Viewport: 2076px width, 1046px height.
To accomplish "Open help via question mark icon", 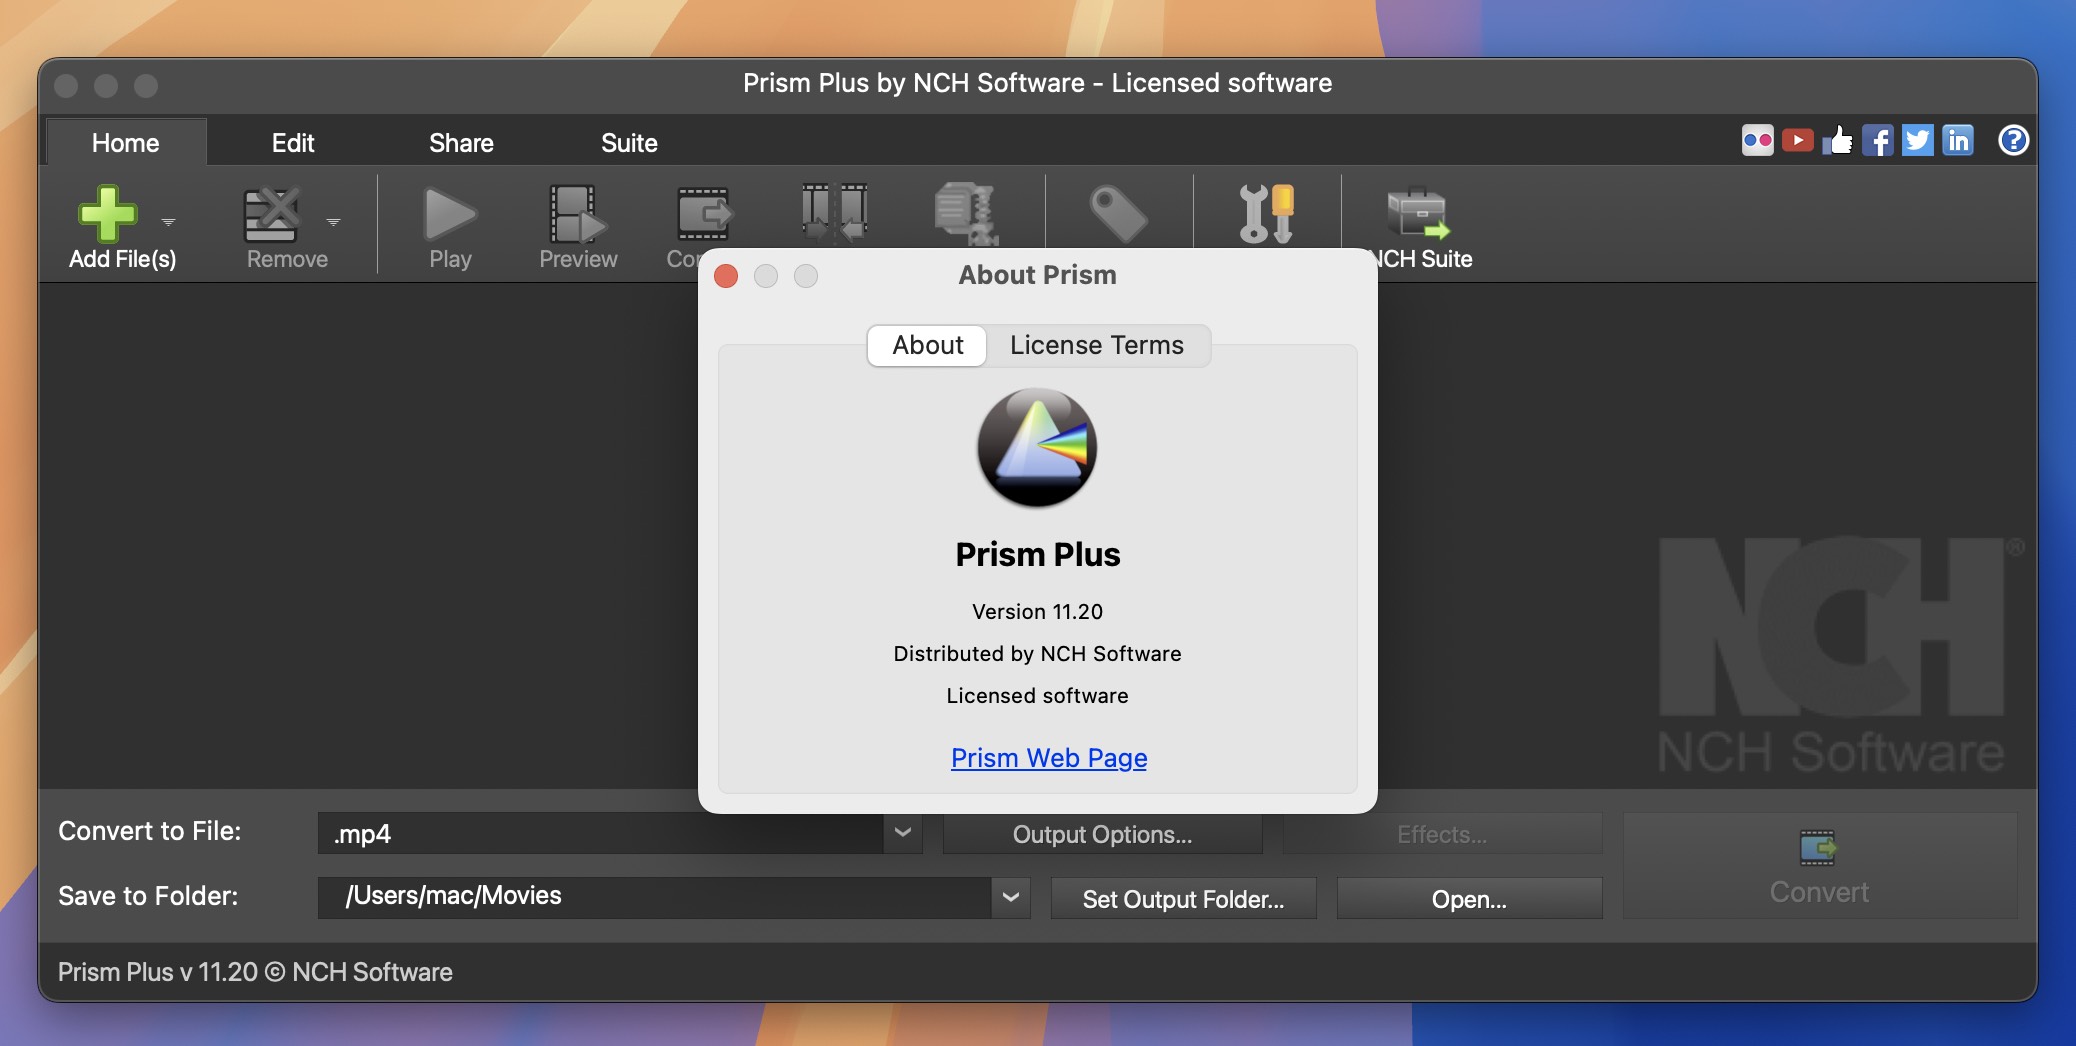I will point(2013,140).
